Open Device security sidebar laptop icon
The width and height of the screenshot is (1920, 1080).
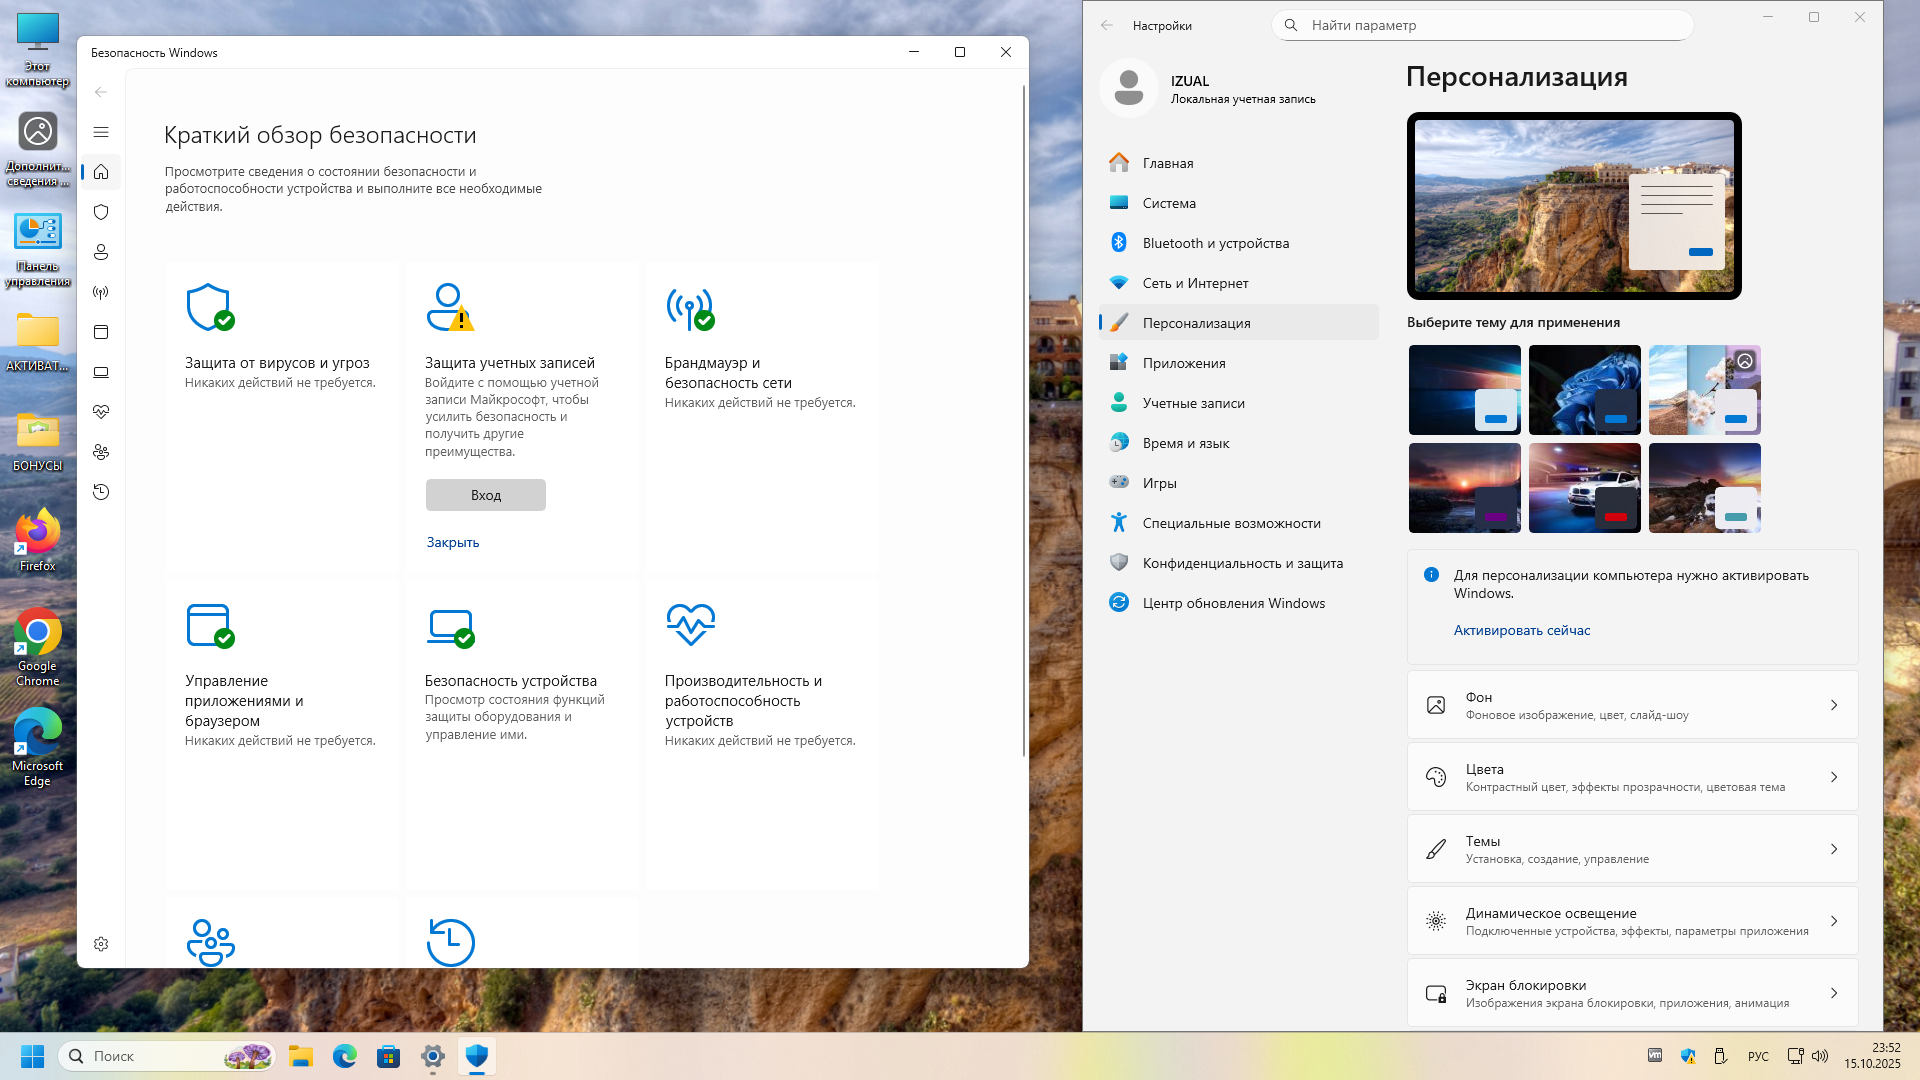(x=101, y=372)
